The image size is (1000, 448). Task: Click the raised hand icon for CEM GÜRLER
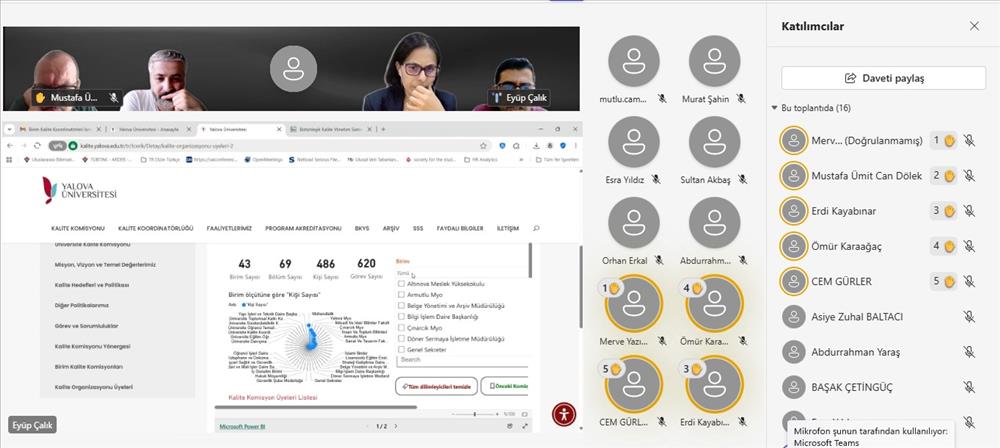point(950,281)
